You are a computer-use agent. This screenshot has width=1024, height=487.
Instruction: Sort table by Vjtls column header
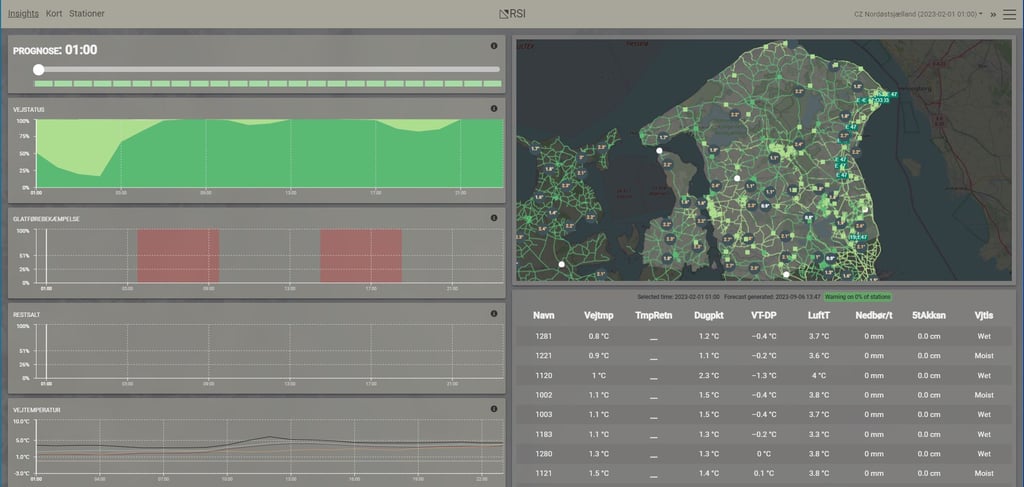[984, 315]
